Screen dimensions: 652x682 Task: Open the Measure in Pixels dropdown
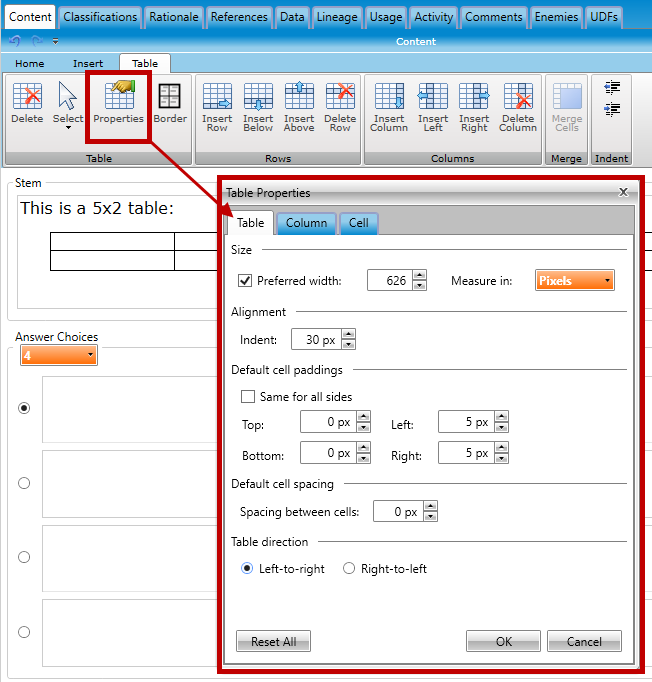575,281
